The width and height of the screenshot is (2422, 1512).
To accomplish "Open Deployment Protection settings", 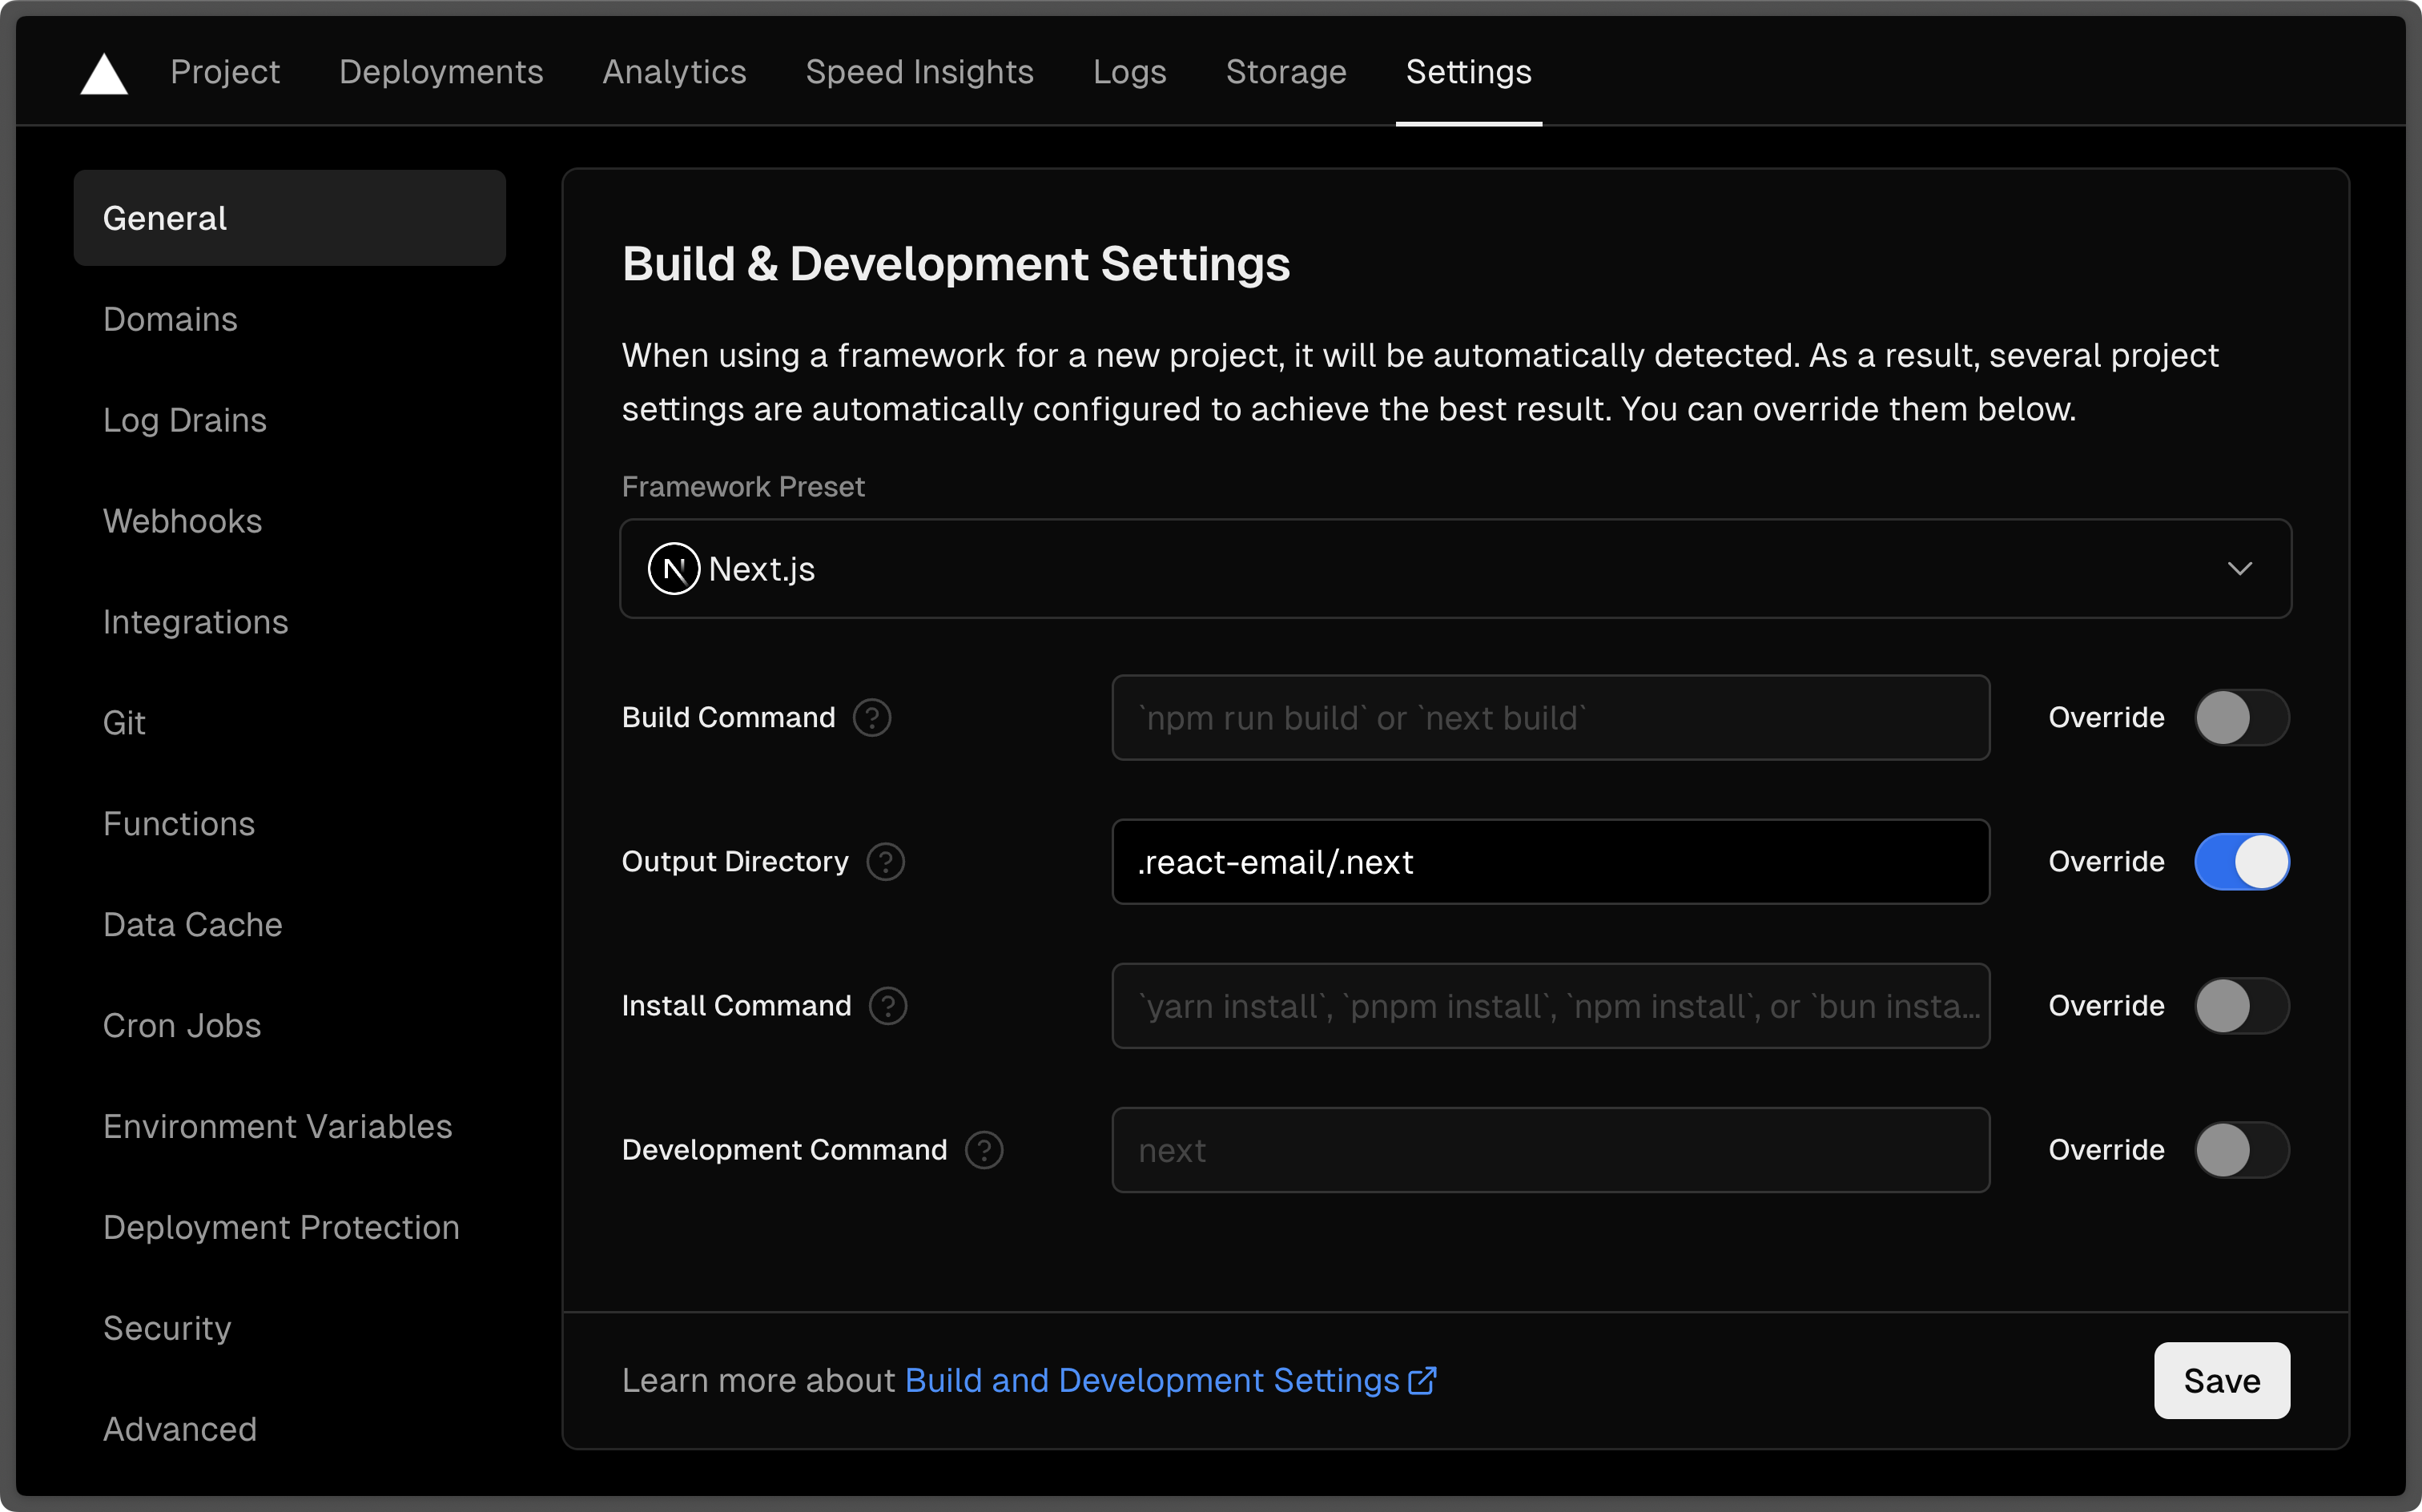I will (280, 1226).
